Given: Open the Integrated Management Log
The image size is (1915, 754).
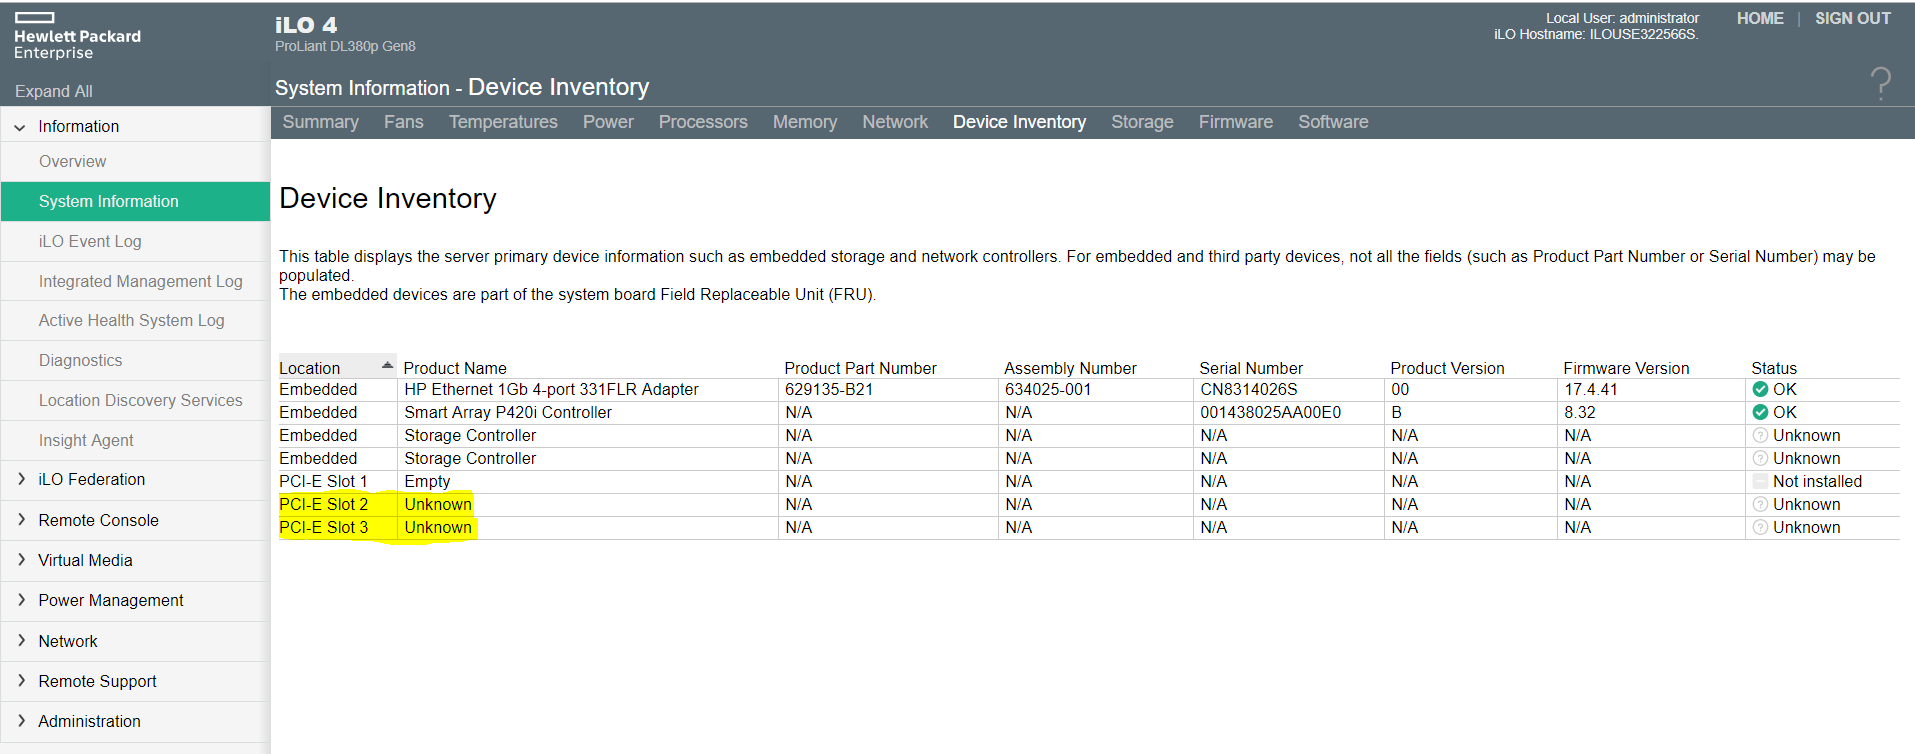Looking at the screenshot, I should click(135, 281).
